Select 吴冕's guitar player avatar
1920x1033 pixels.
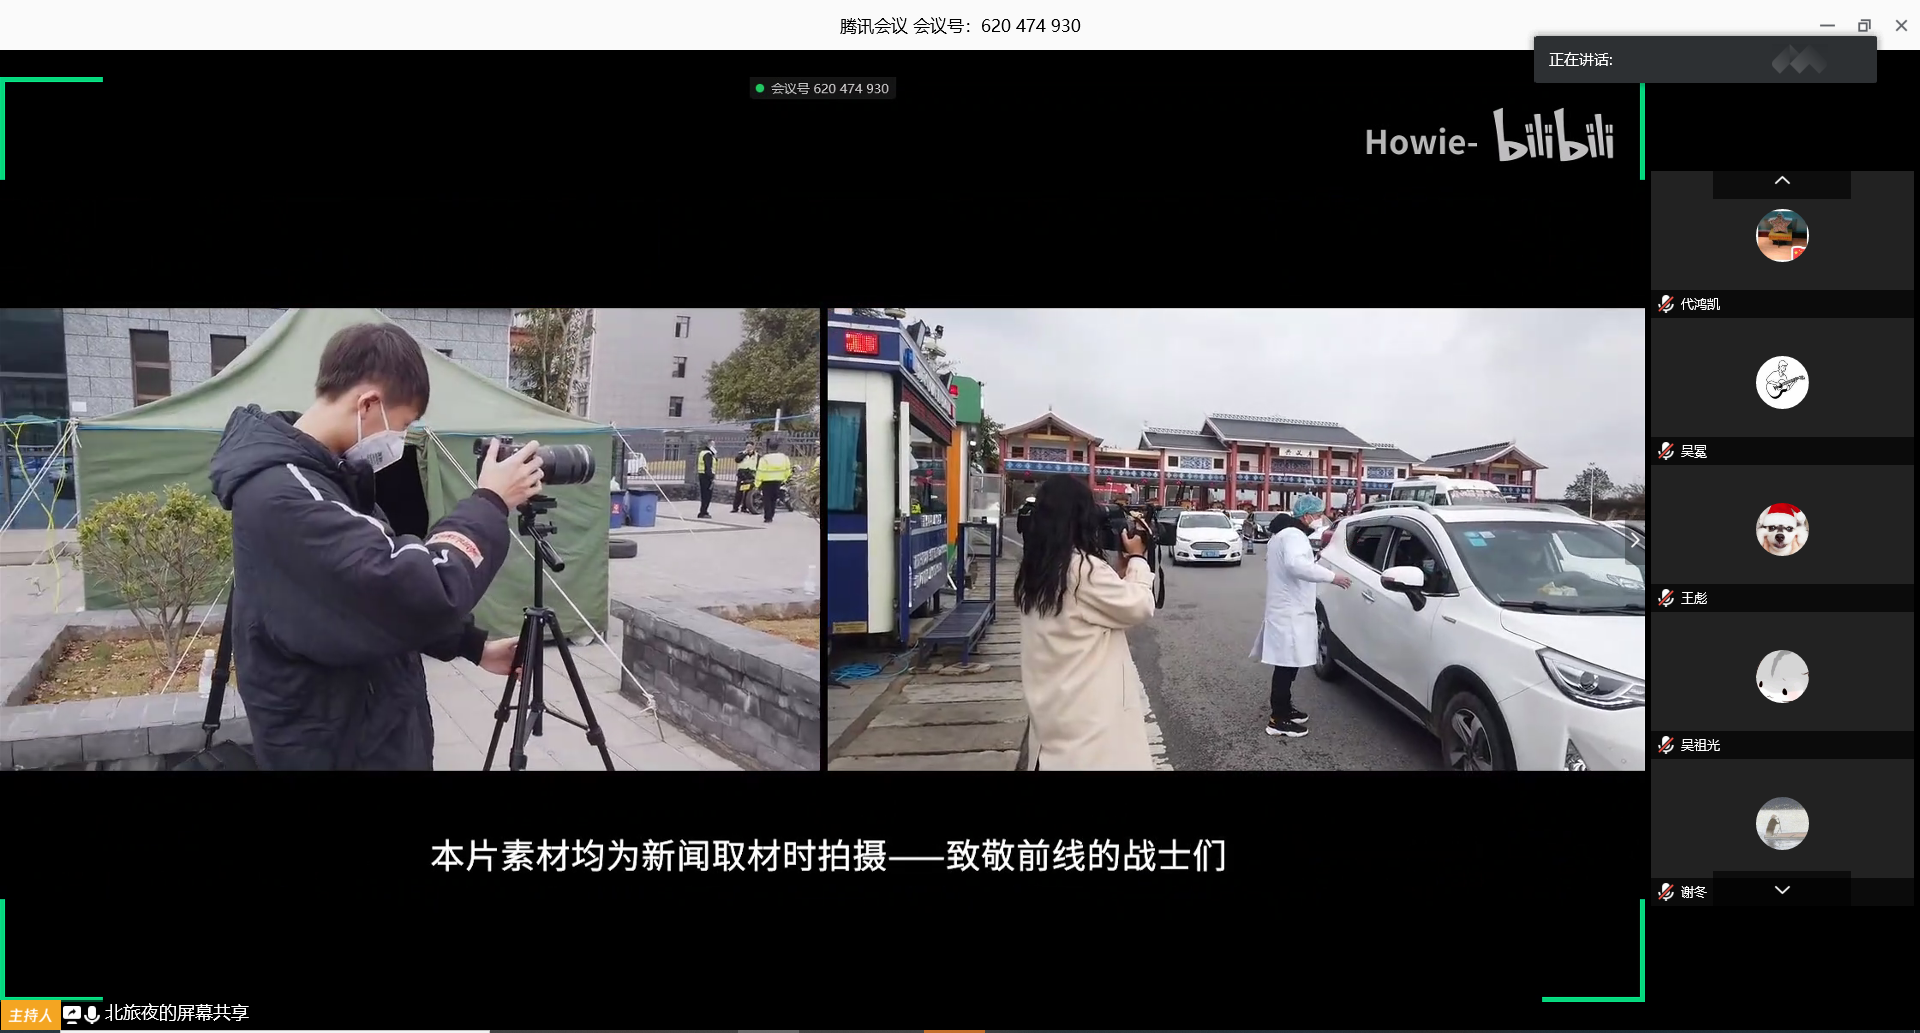point(1782,383)
